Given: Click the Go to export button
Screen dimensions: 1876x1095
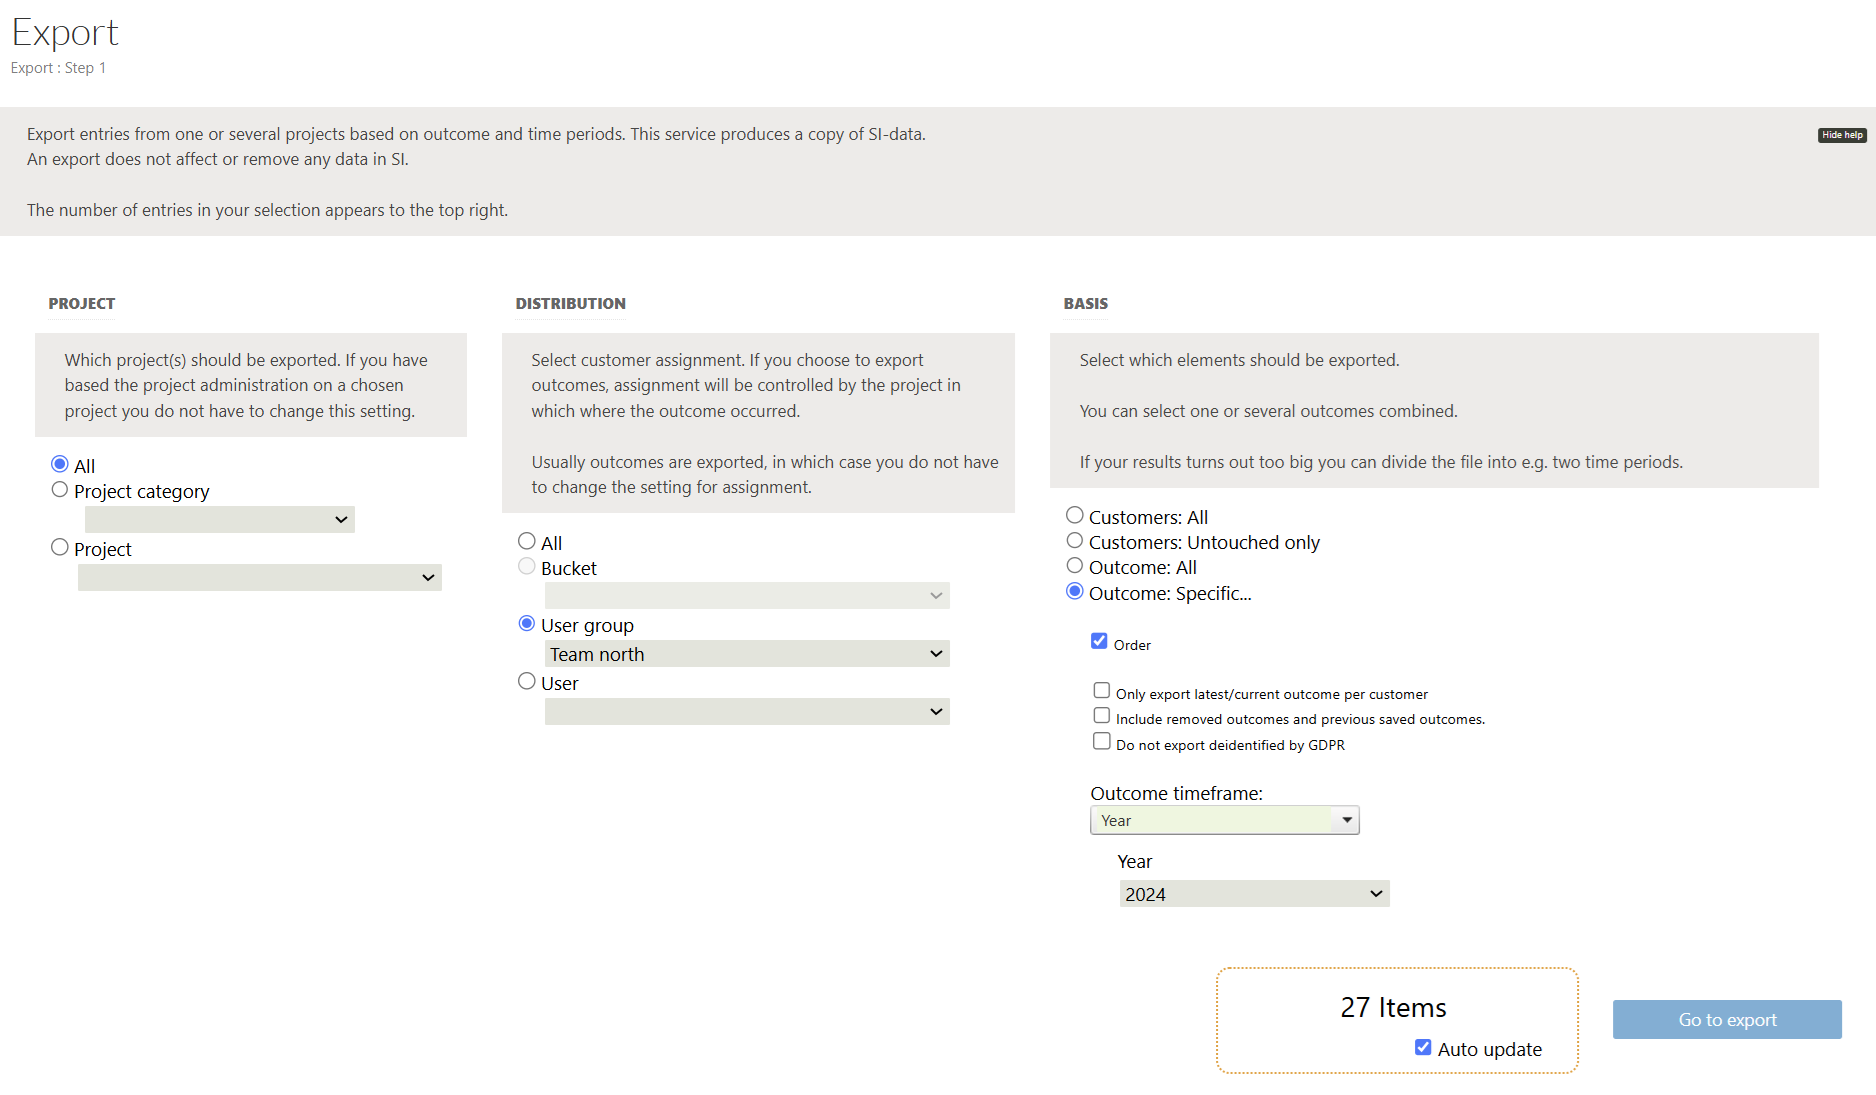Looking at the screenshot, I should coord(1726,1019).
